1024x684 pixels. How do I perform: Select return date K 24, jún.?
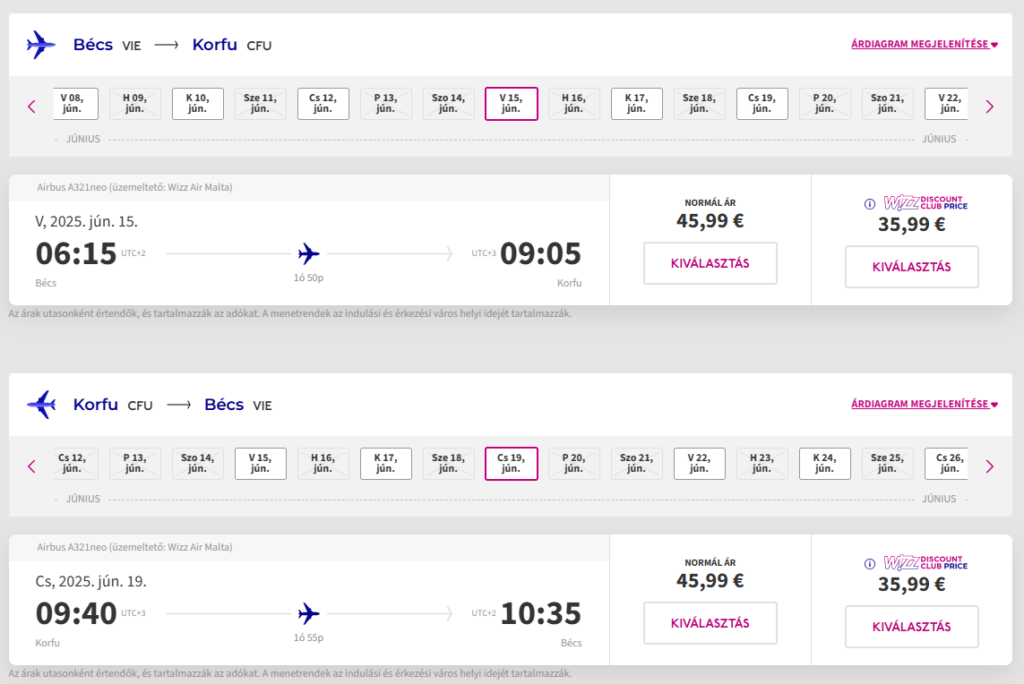tap(825, 463)
